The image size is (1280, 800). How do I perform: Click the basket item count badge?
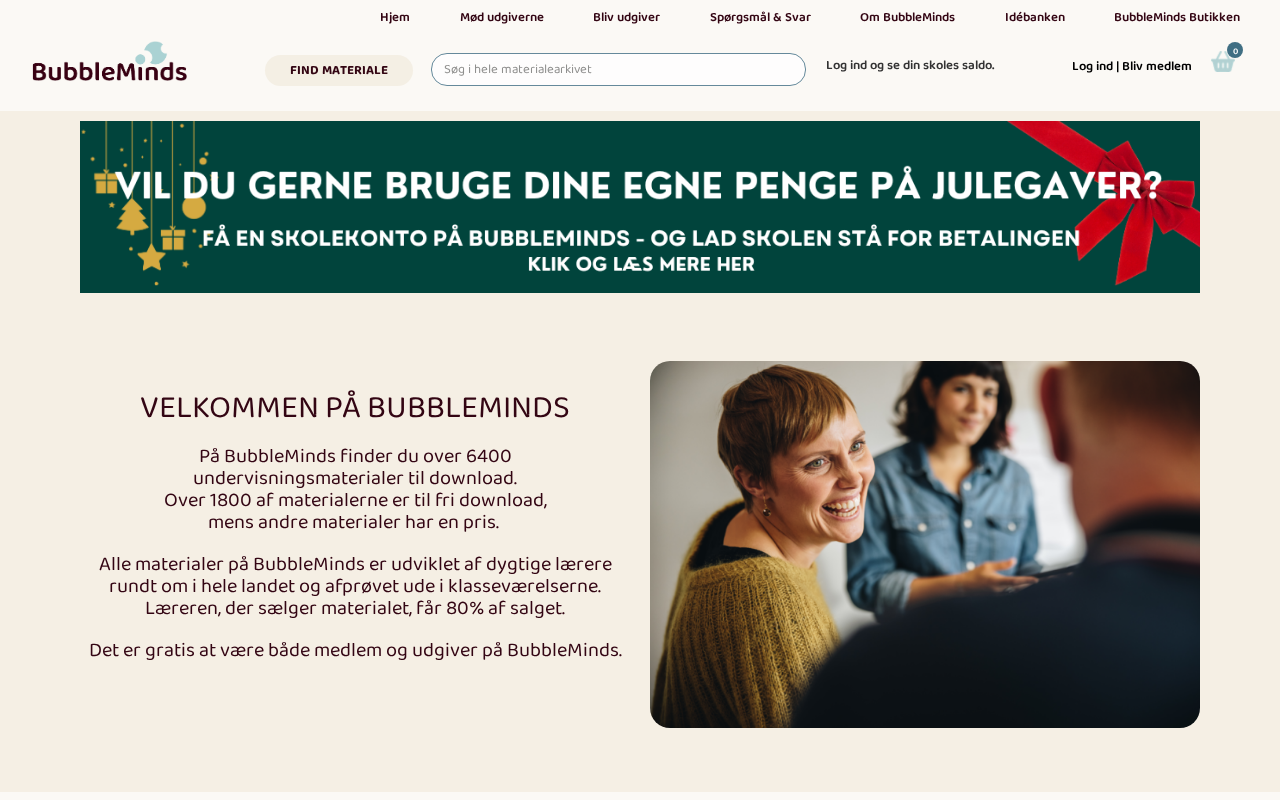[x=1235, y=50]
